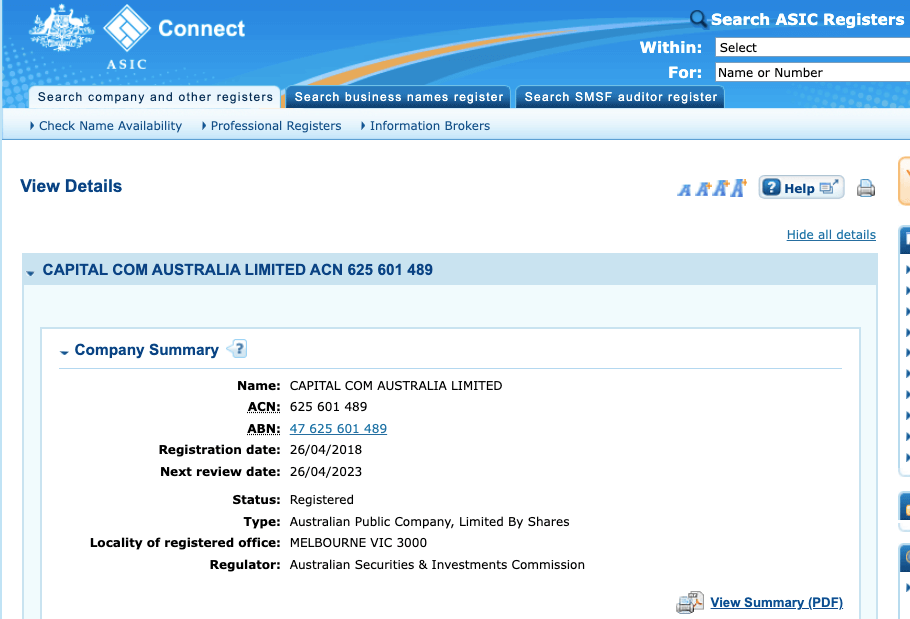
Task: Click the ACN abbreviation label
Action: point(263,407)
